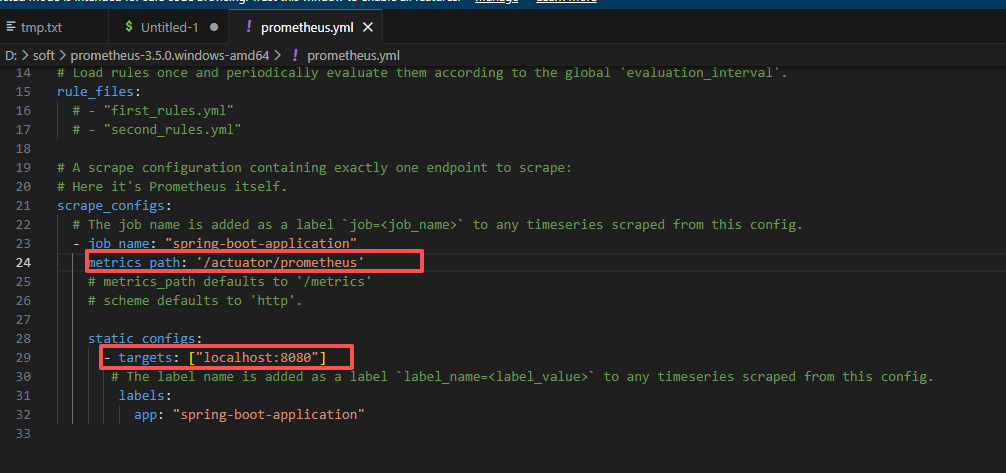
Task: Click the "localhost:8080" target value
Action: pyautogui.click(x=257, y=357)
